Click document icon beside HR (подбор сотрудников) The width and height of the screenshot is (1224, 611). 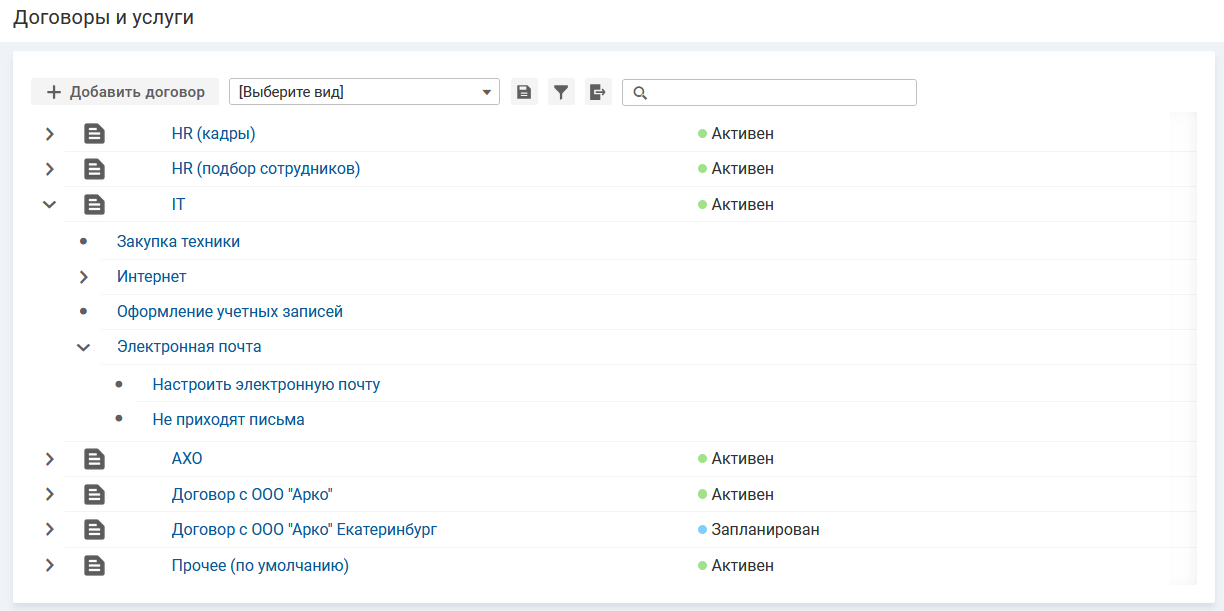pyautogui.click(x=94, y=169)
